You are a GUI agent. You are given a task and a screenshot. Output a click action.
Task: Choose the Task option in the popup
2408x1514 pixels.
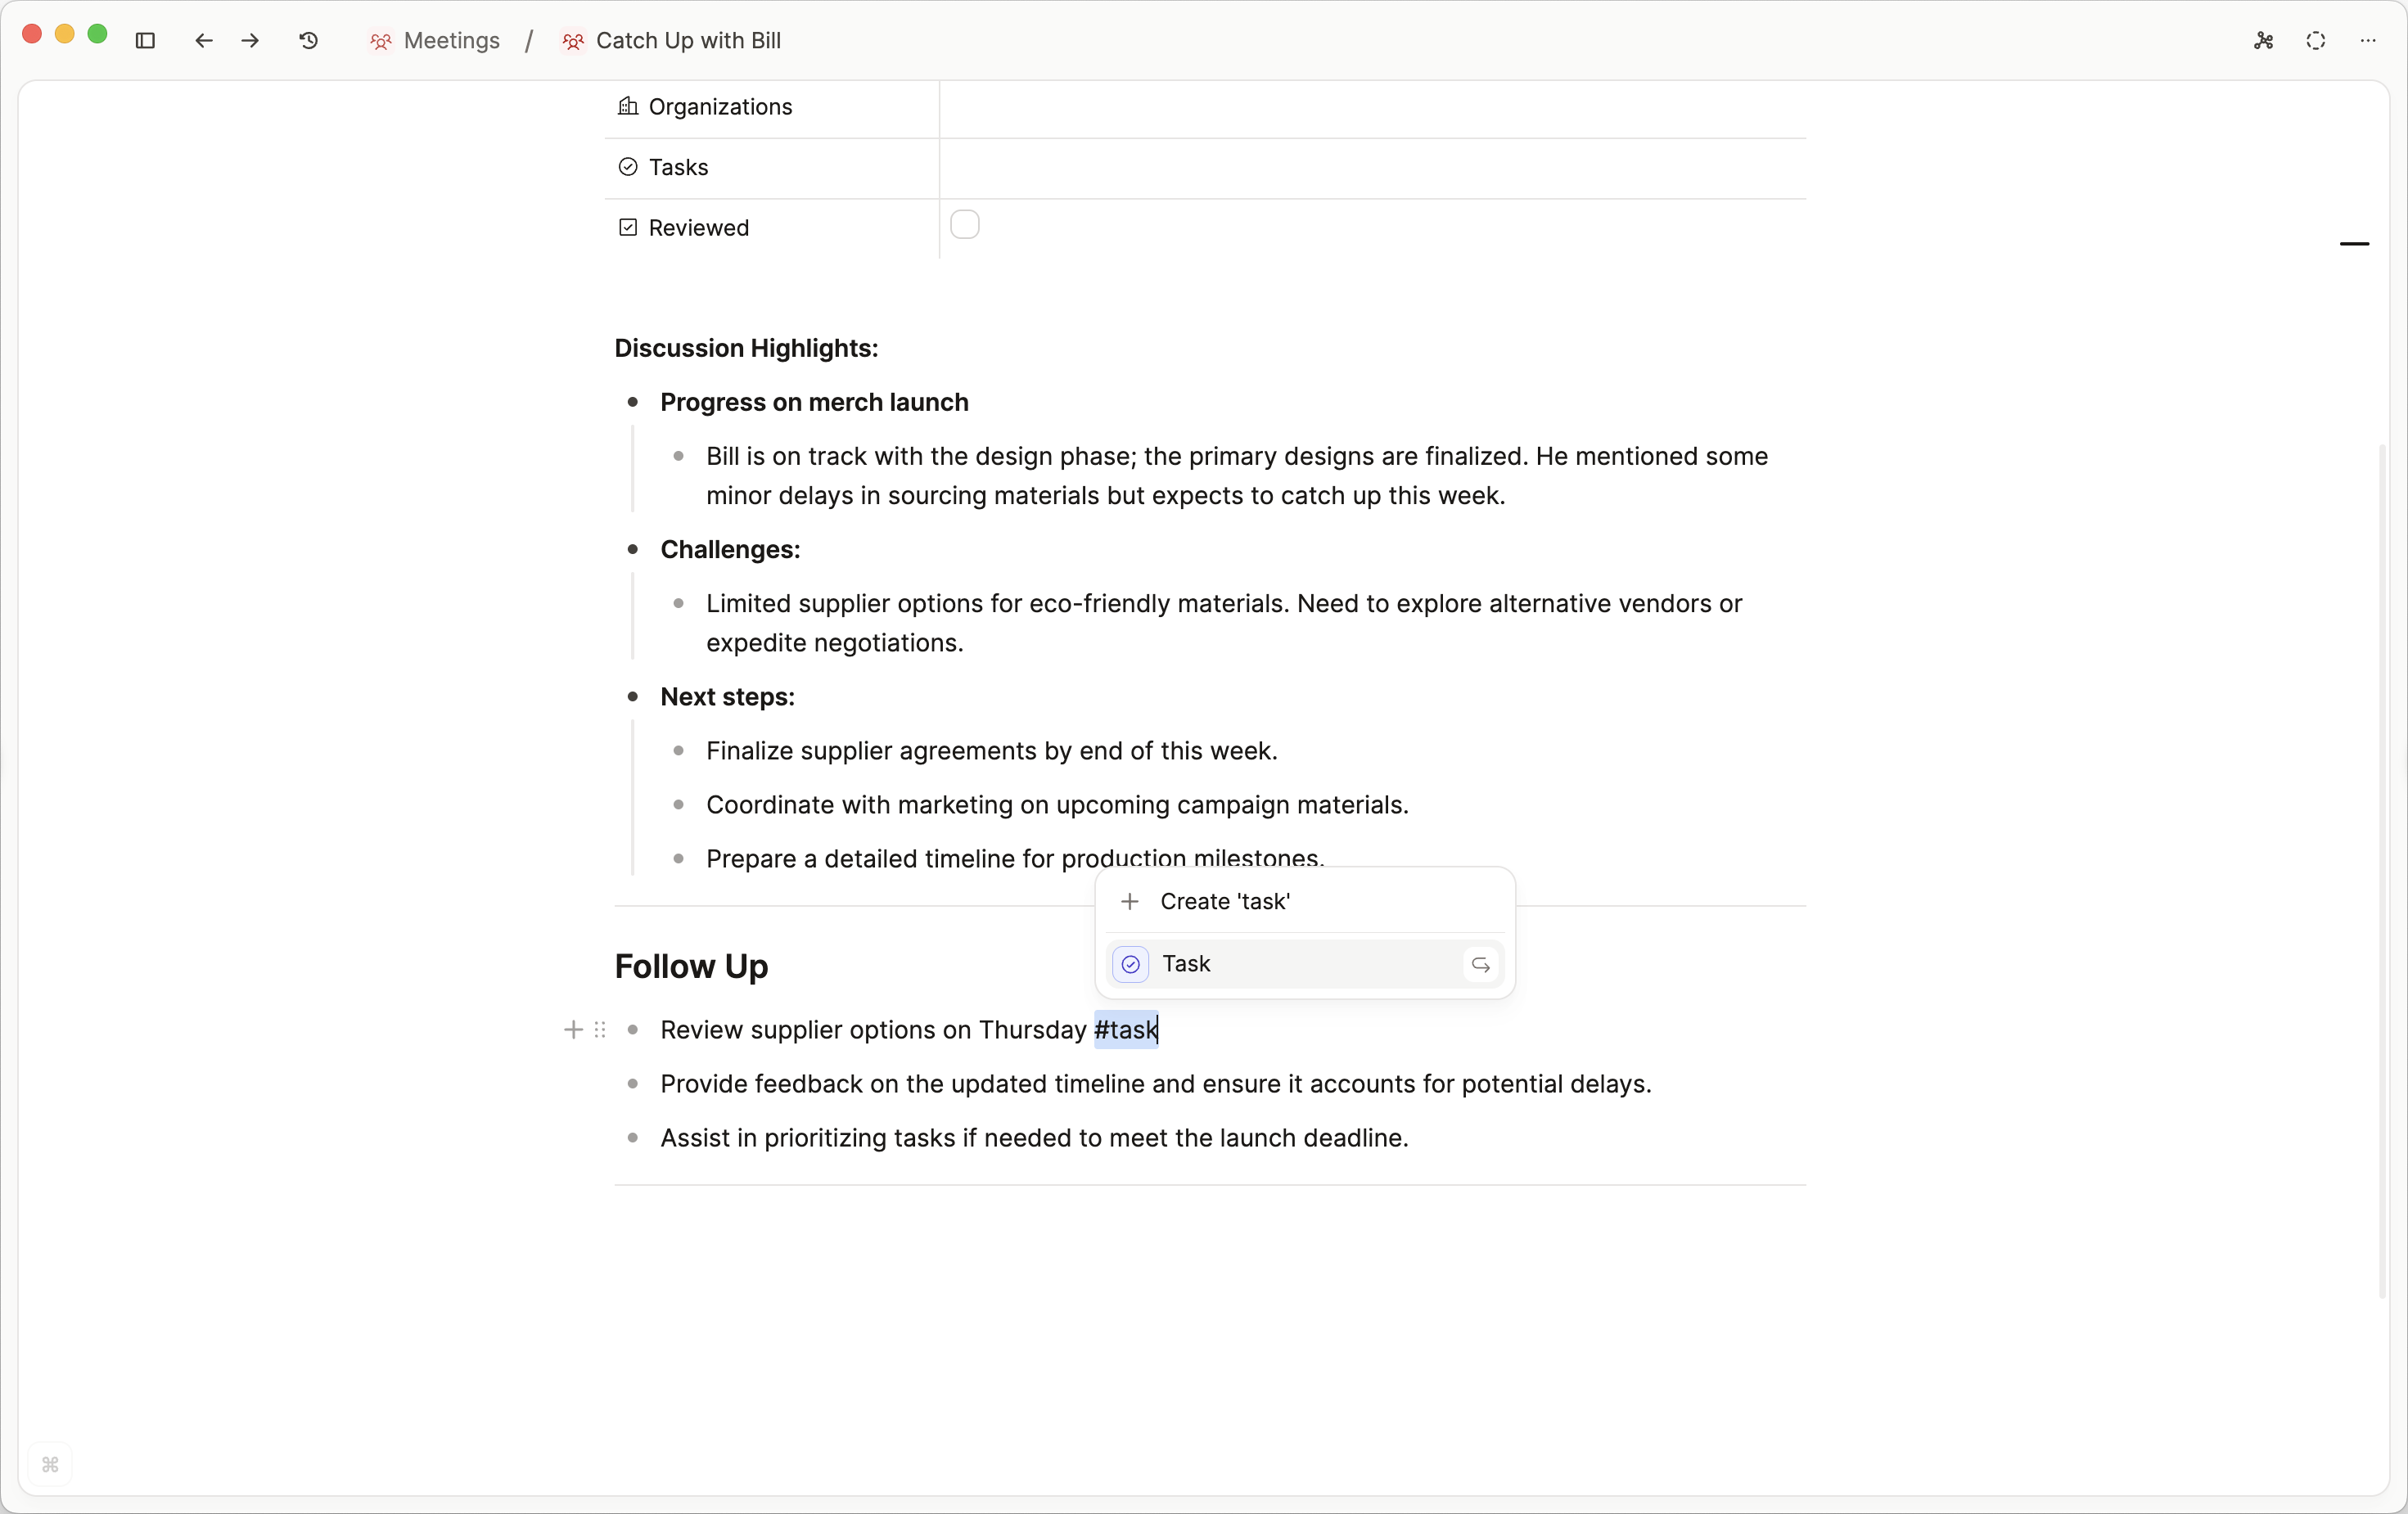pos(1186,964)
